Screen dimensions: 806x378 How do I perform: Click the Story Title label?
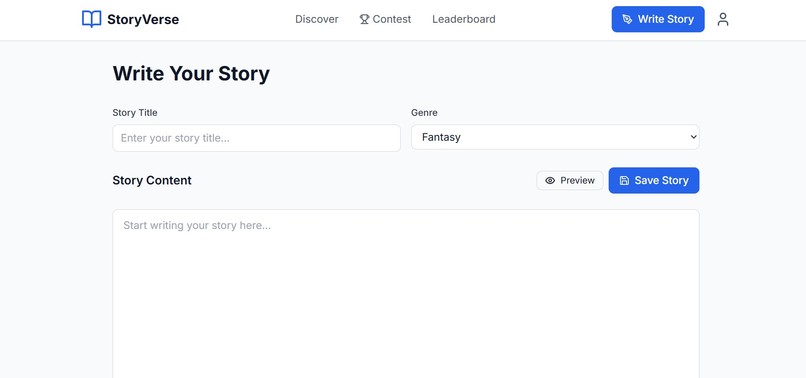pos(135,113)
